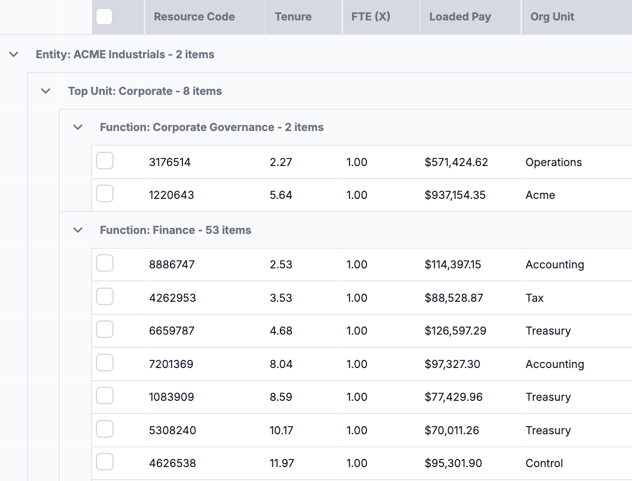Viewport: 632px width, 481px height.
Task: Collapse the Entity: ACME Industrials group
Action: point(14,54)
